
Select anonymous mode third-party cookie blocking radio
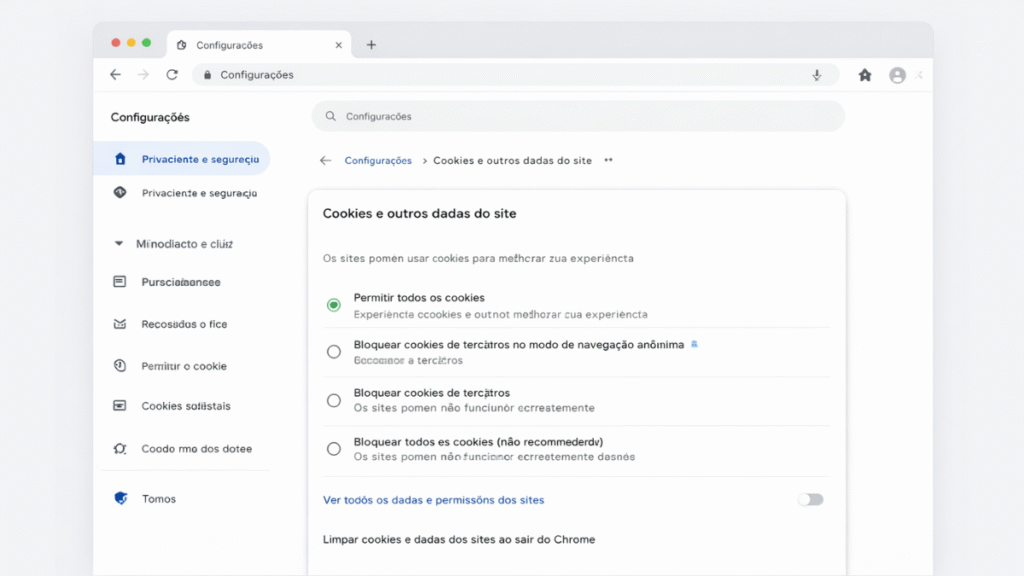334,351
